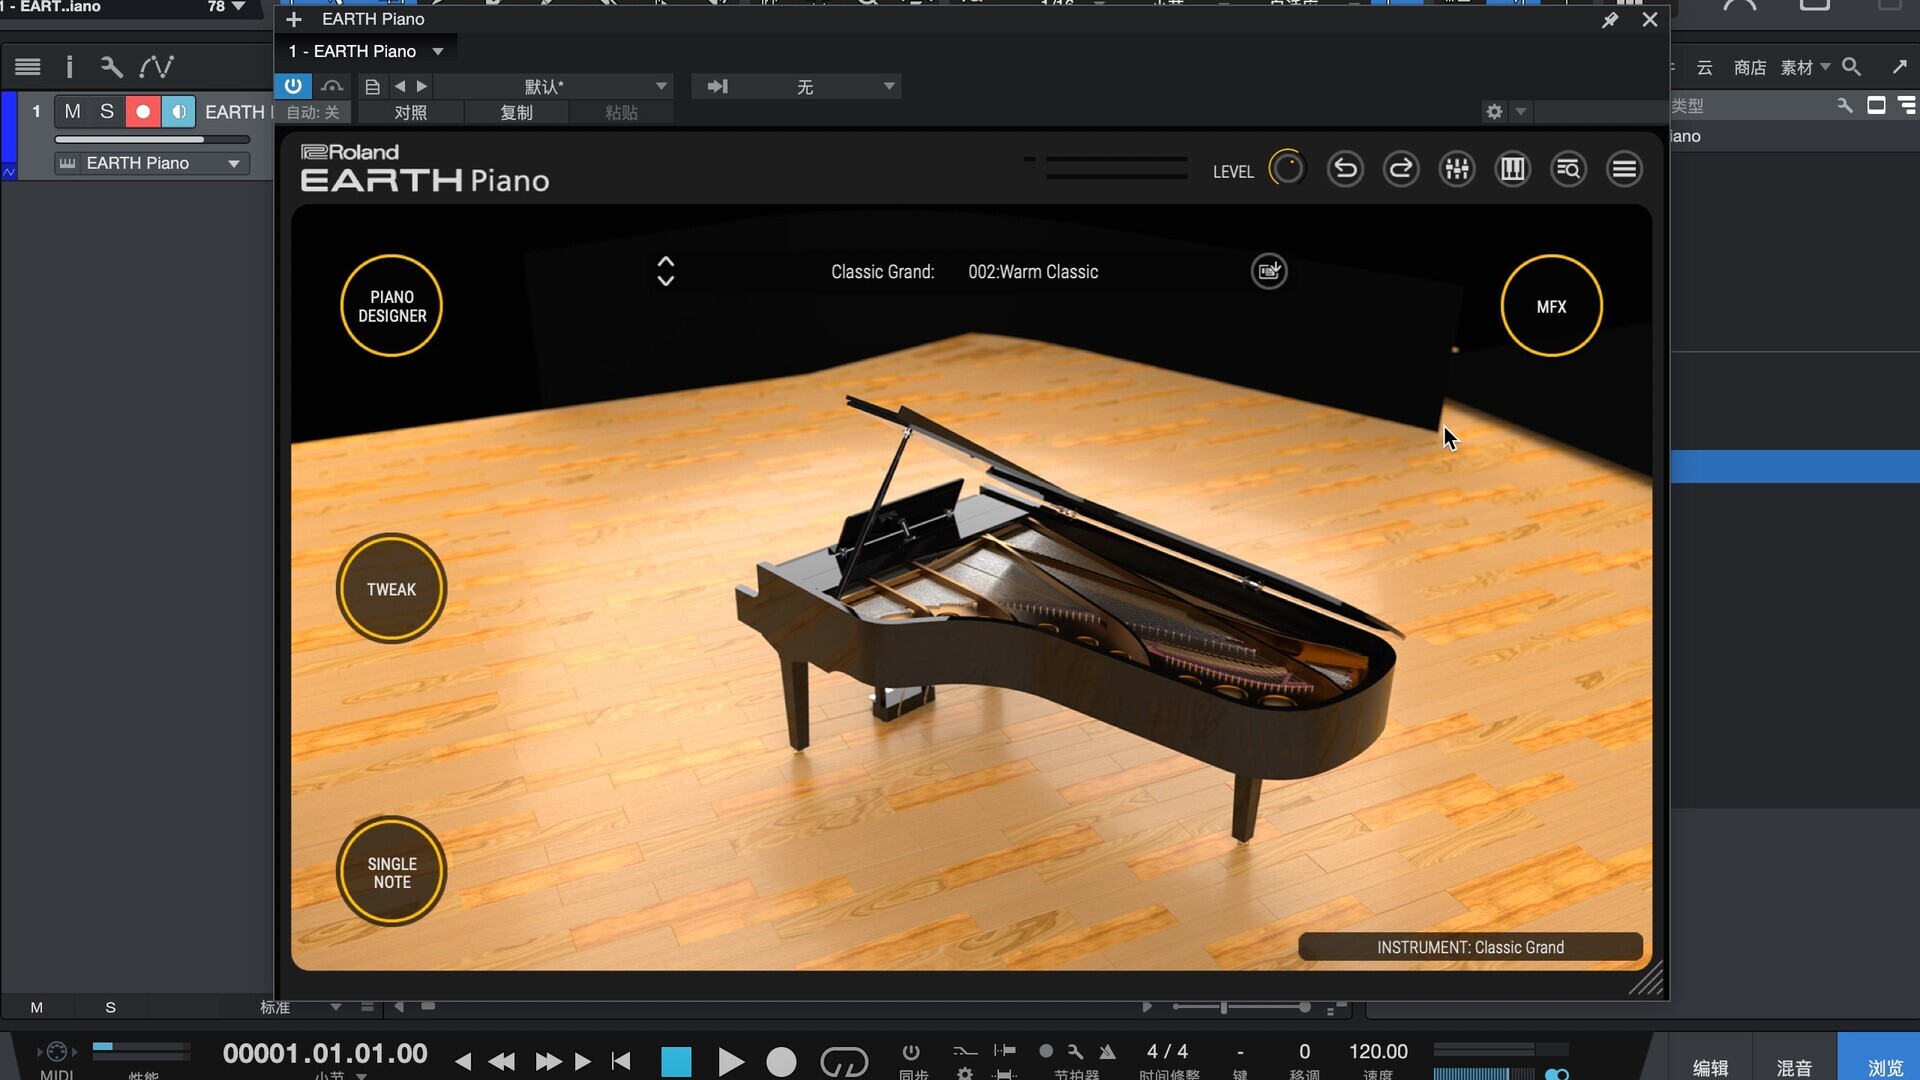Click the 4 / 4 time signature
1920x1080 pixels.
(x=1167, y=1052)
